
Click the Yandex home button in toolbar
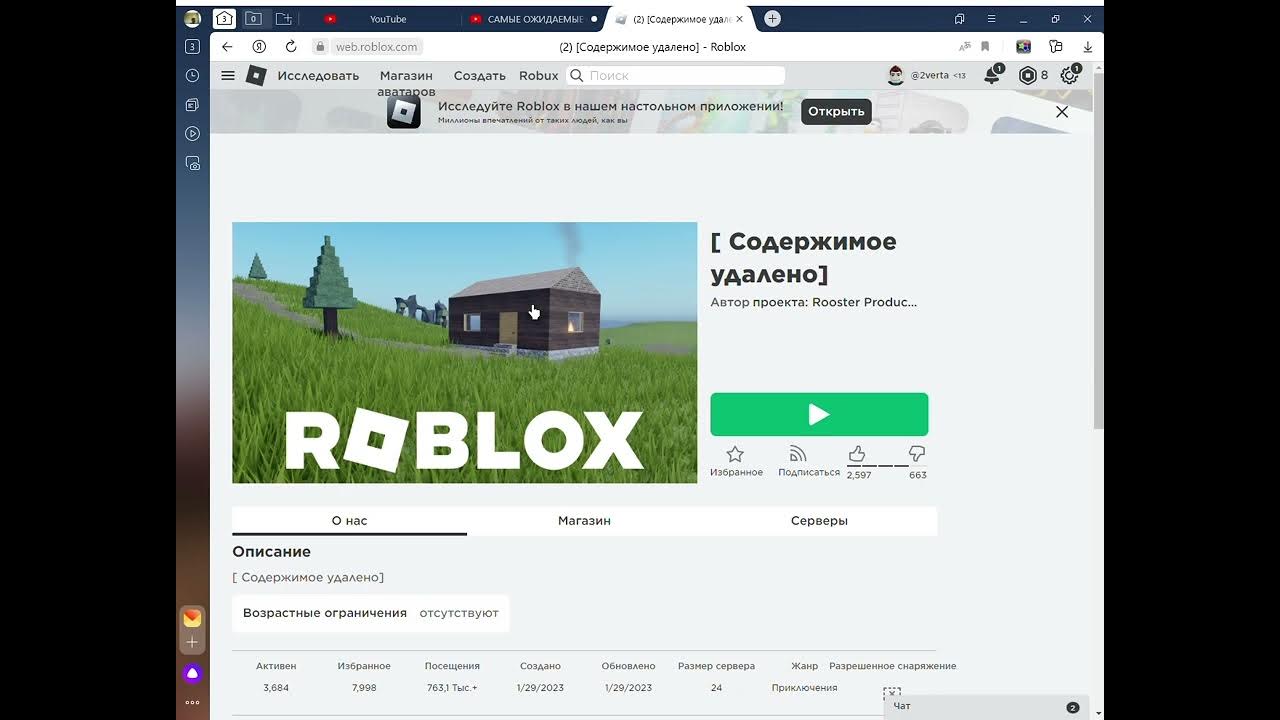pos(259,47)
